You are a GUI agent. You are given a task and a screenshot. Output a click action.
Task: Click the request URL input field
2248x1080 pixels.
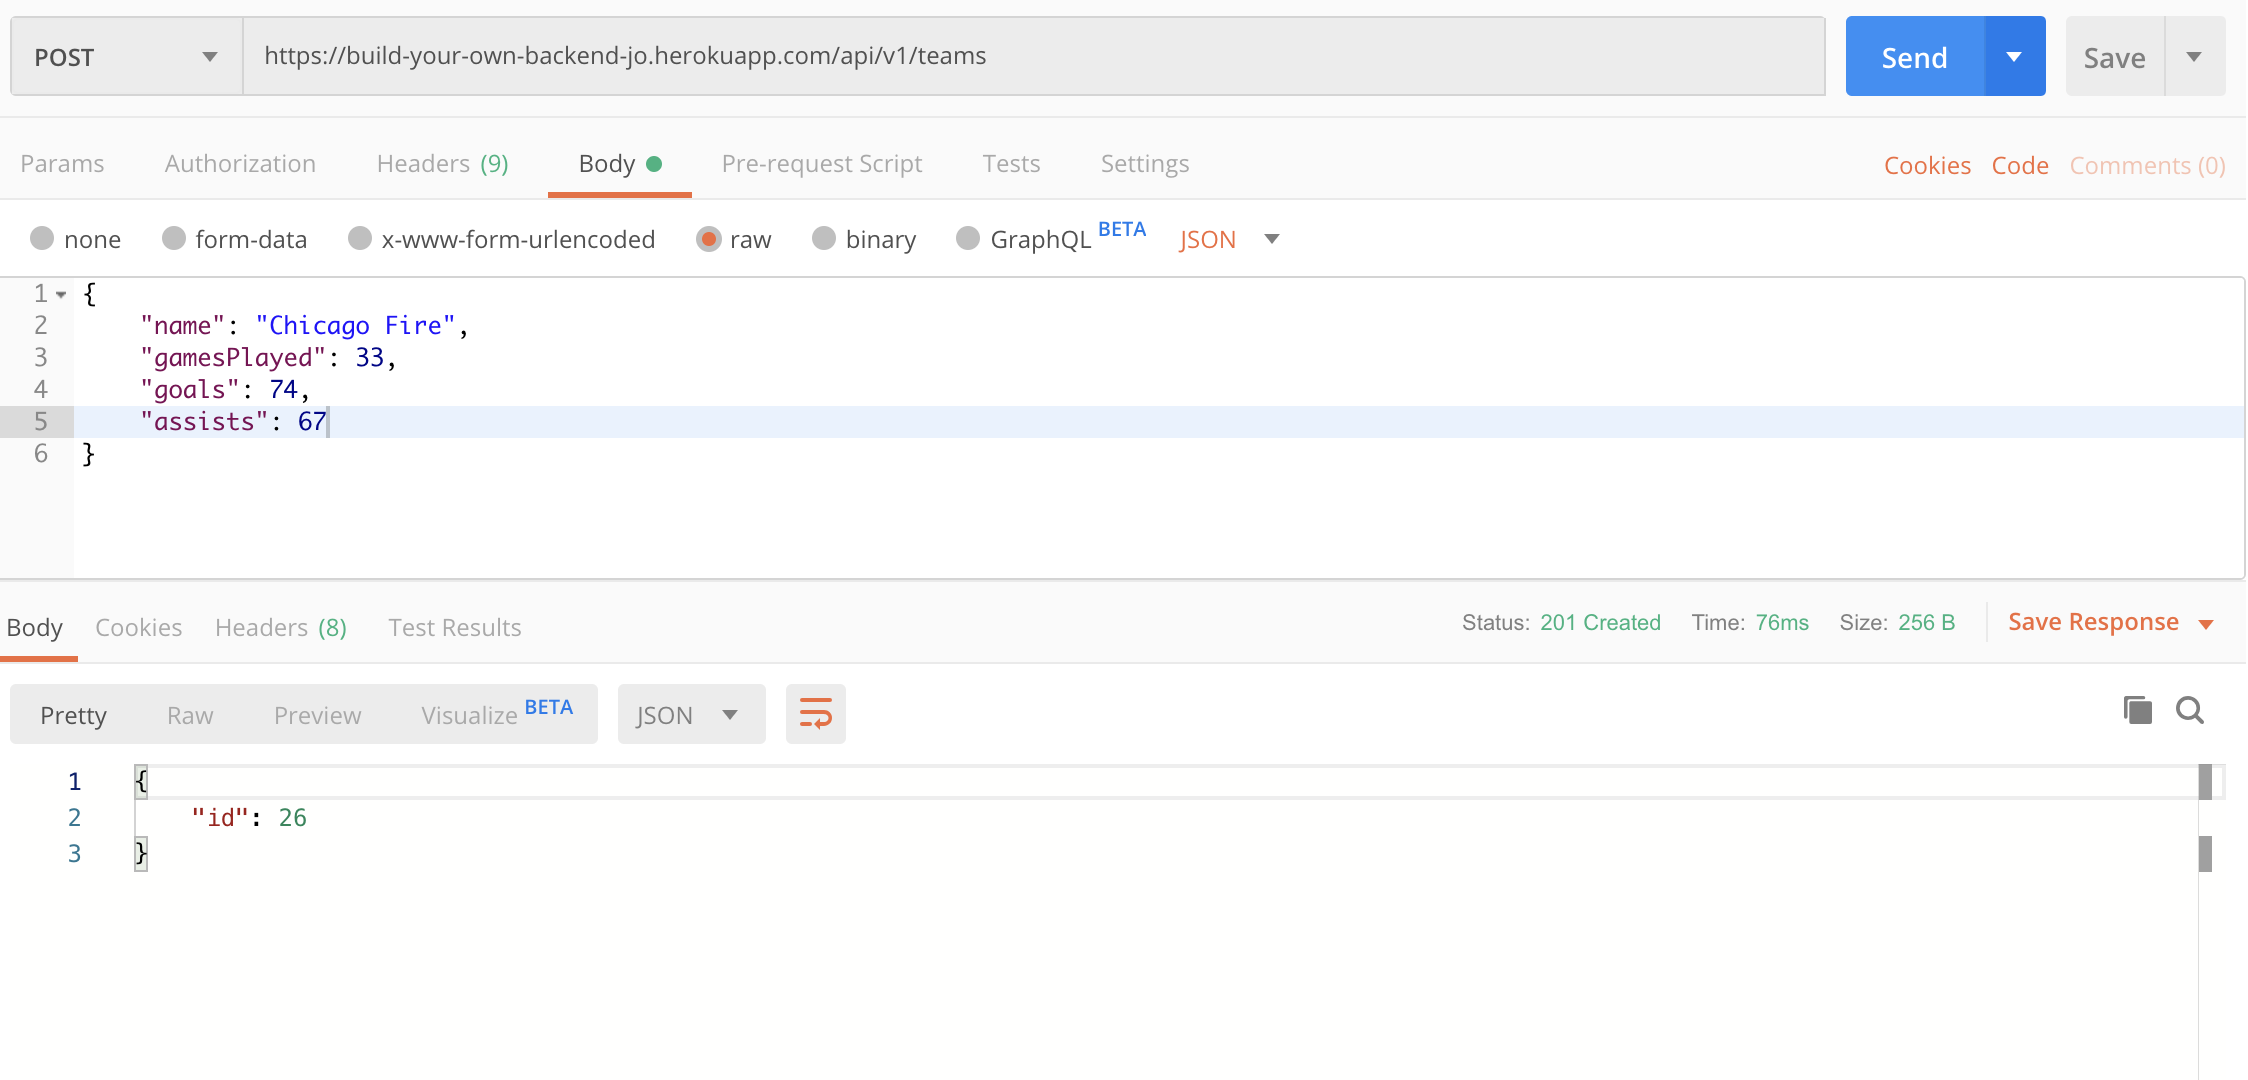(x=1000, y=56)
